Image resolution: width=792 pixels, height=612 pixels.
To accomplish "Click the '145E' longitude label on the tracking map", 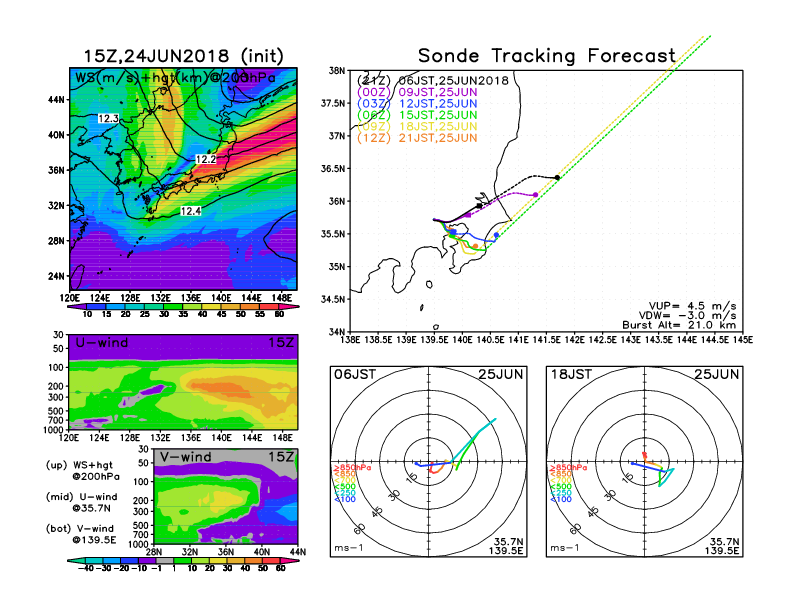I will 743,340.
